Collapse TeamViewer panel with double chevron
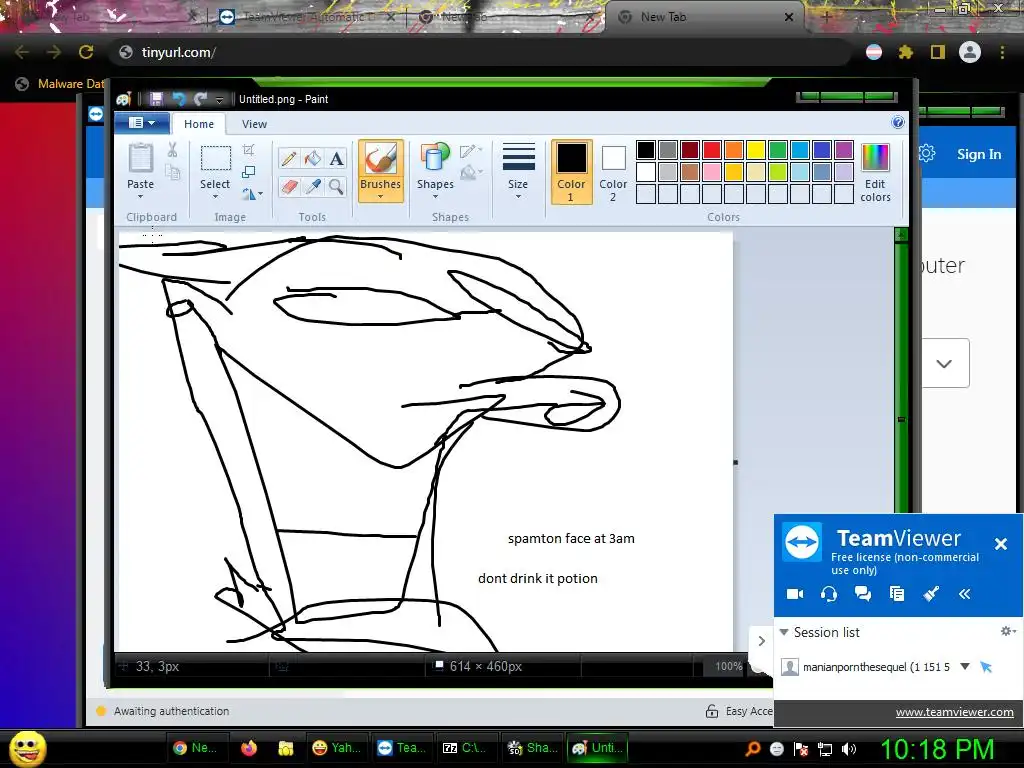Screen dimensions: 1024x768 [x=965, y=594]
